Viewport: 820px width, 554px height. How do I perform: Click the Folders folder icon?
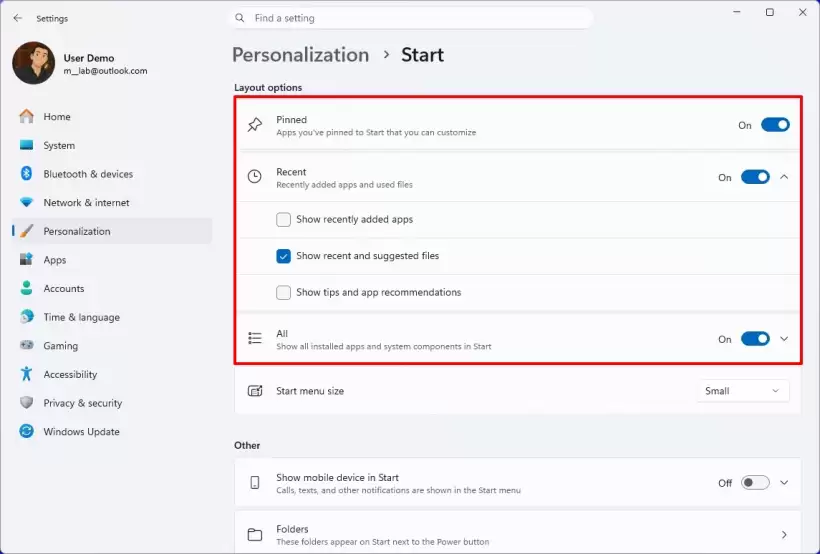click(x=255, y=534)
